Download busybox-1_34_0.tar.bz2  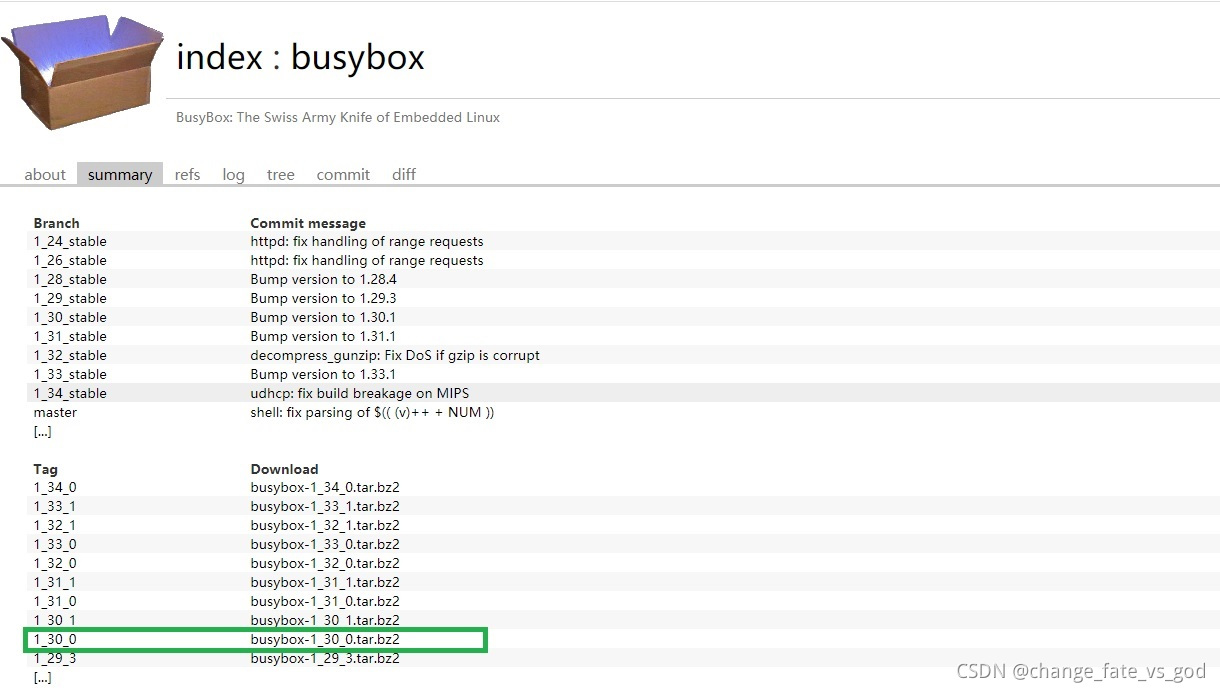[325, 487]
